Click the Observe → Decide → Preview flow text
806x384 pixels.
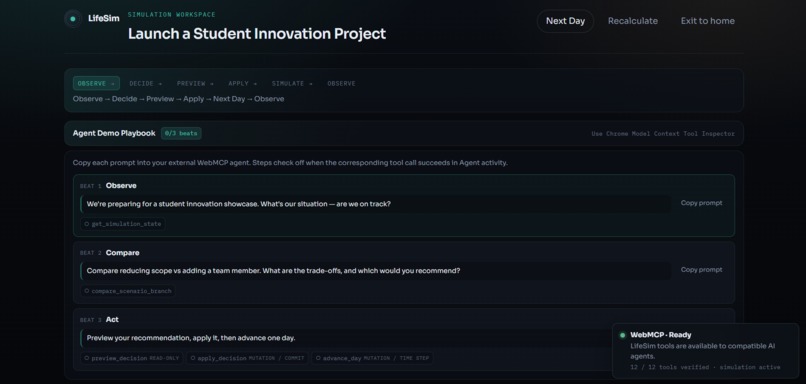tap(178, 99)
